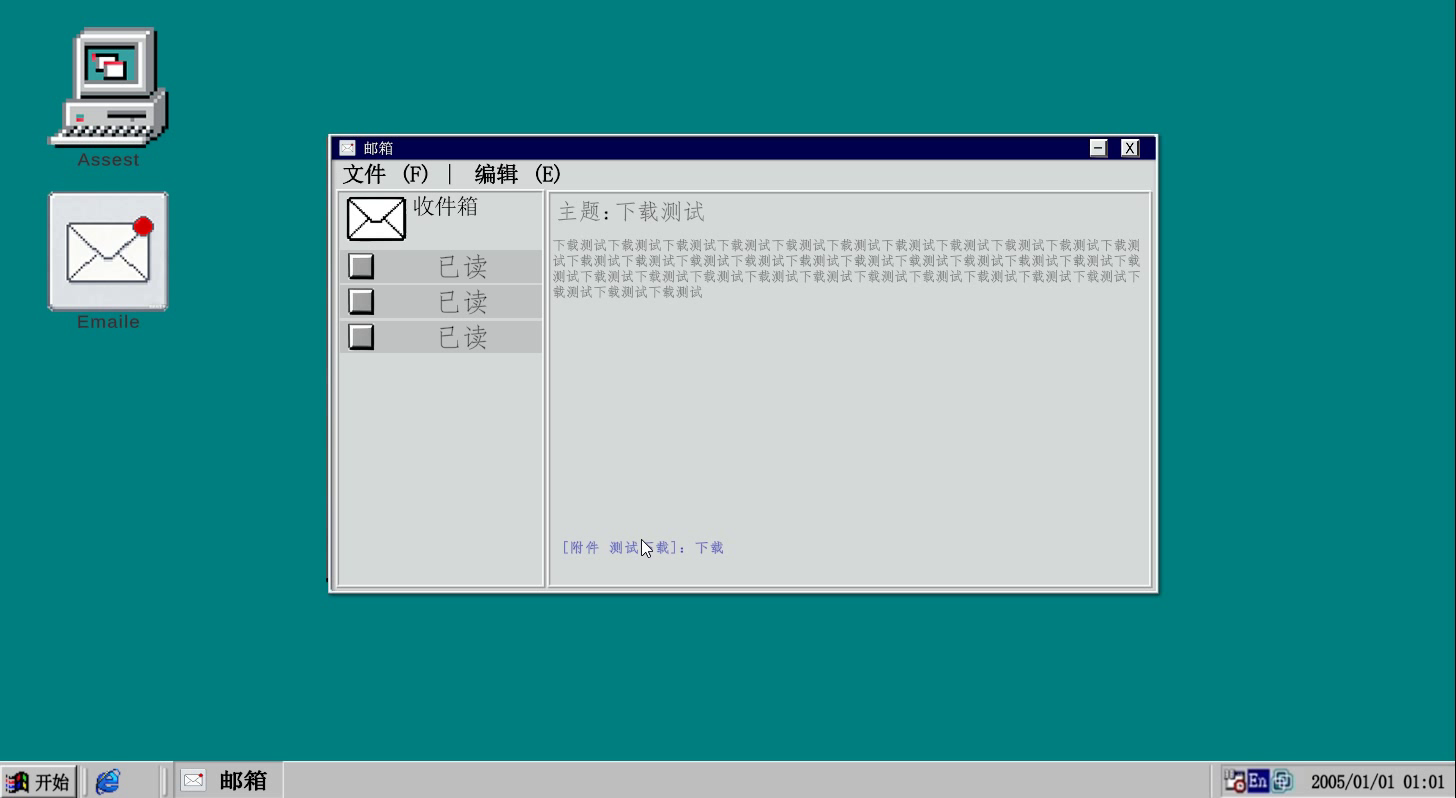Click the date and time clock in tray
Viewport: 1456px width, 798px height.
1377,782
